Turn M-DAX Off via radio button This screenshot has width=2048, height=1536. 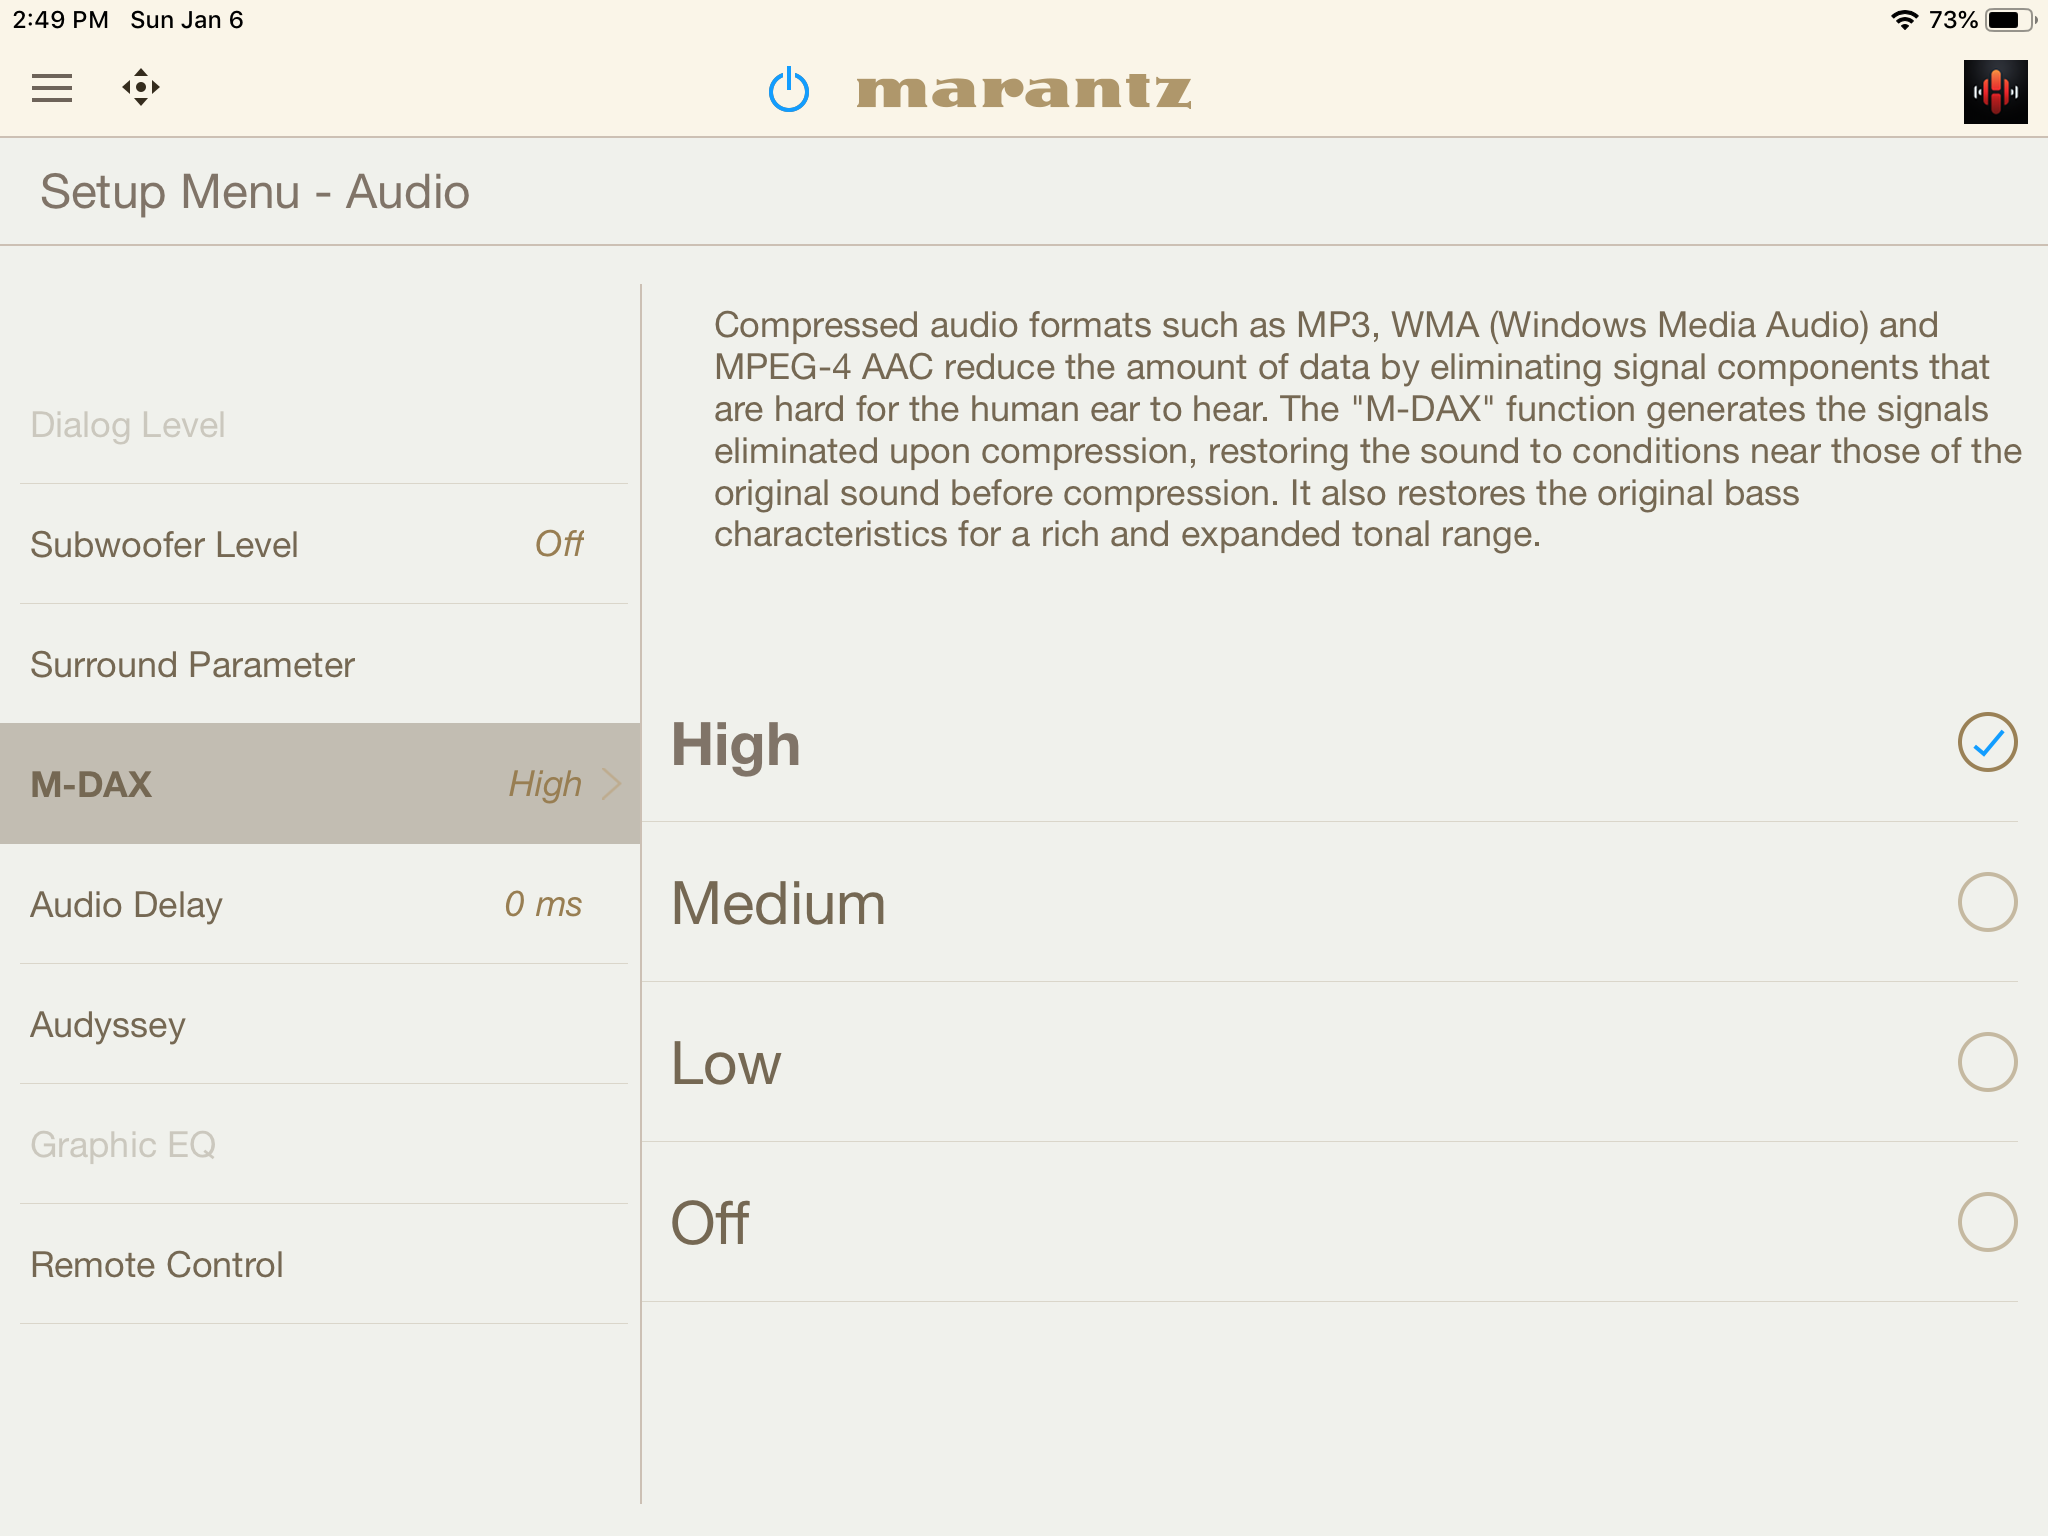coord(1987,1222)
